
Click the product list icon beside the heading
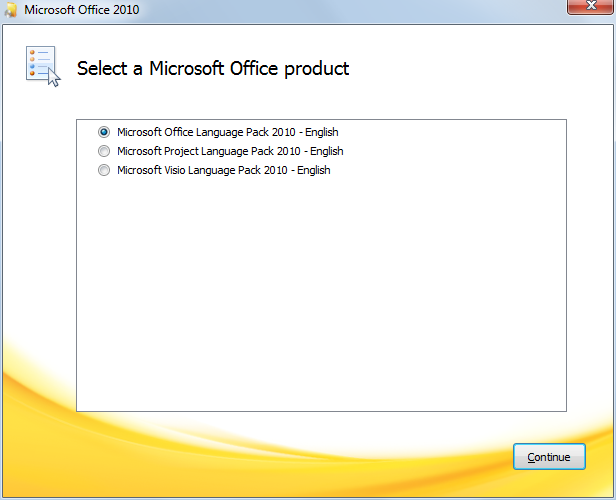click(x=41, y=66)
